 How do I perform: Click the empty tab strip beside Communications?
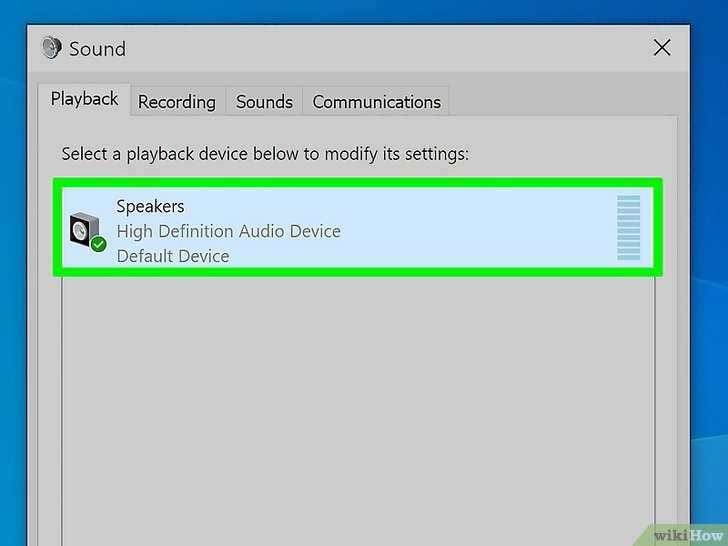(562, 102)
